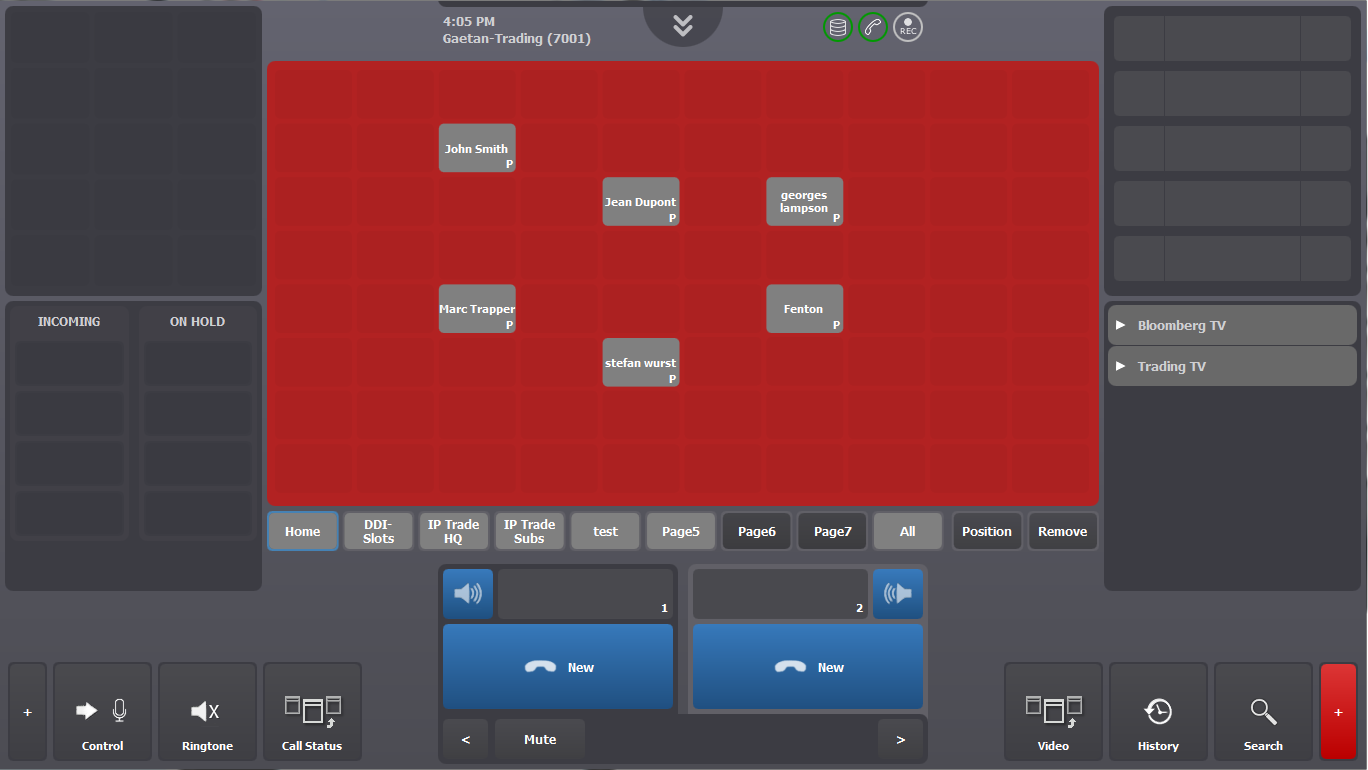Screen dimensions: 1368x770
Task: Switch to the Home page tab
Action: click(303, 531)
